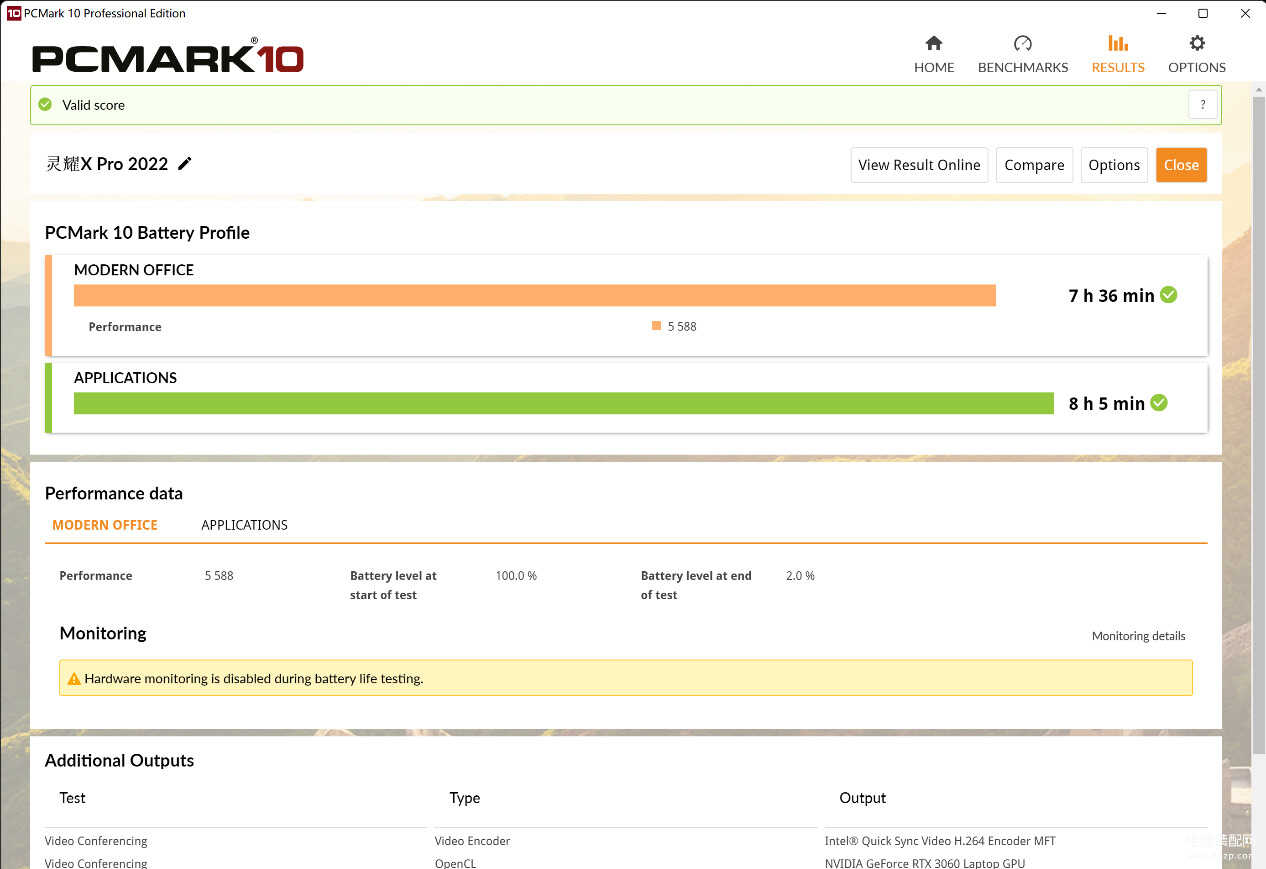Click the result name 灵耀X Pro 2022
1266x869 pixels.
click(107, 164)
